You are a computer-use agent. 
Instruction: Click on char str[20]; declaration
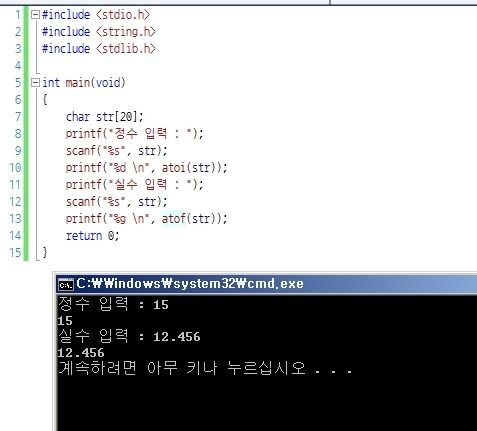(x=105, y=117)
